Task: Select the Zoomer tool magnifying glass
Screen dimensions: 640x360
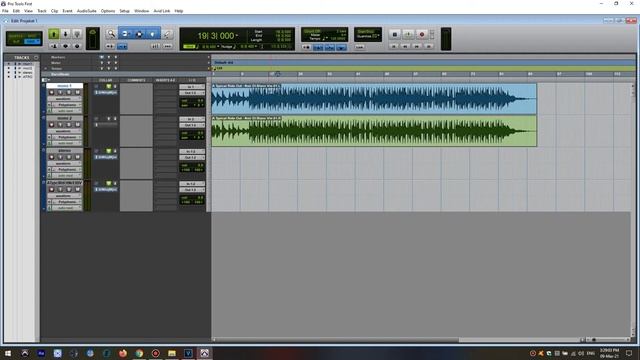Action: (x=111, y=34)
